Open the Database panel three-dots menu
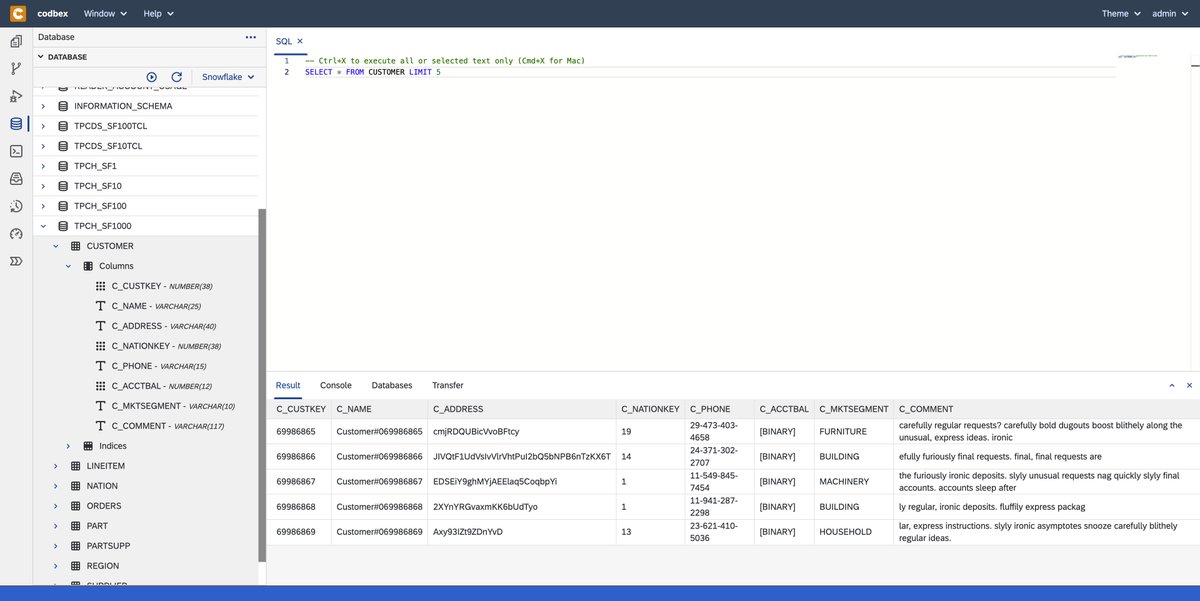The height and width of the screenshot is (601, 1200). pyautogui.click(x=251, y=37)
